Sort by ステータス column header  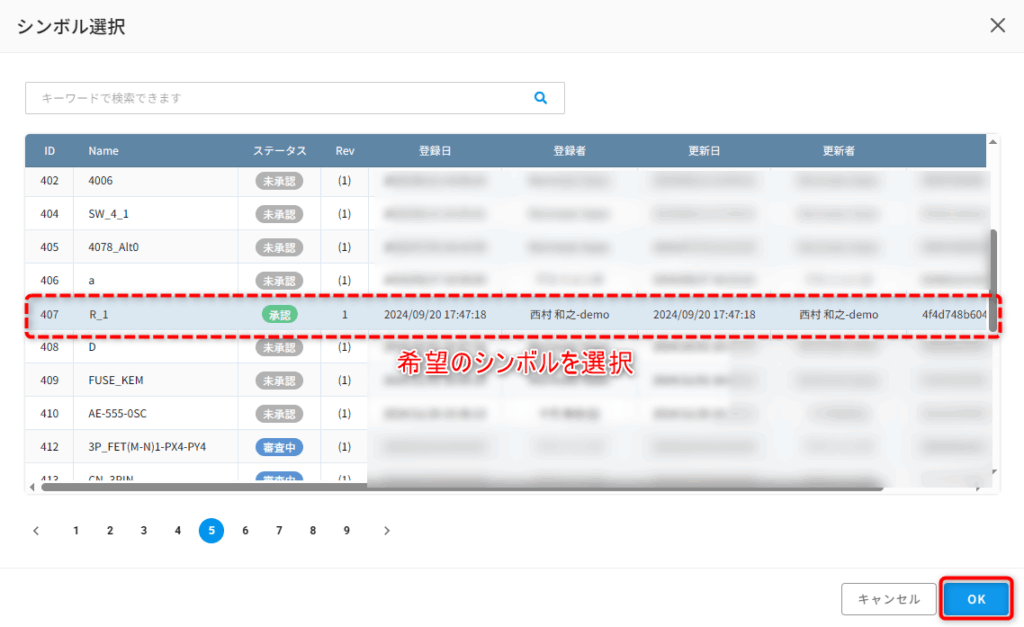tap(280, 151)
